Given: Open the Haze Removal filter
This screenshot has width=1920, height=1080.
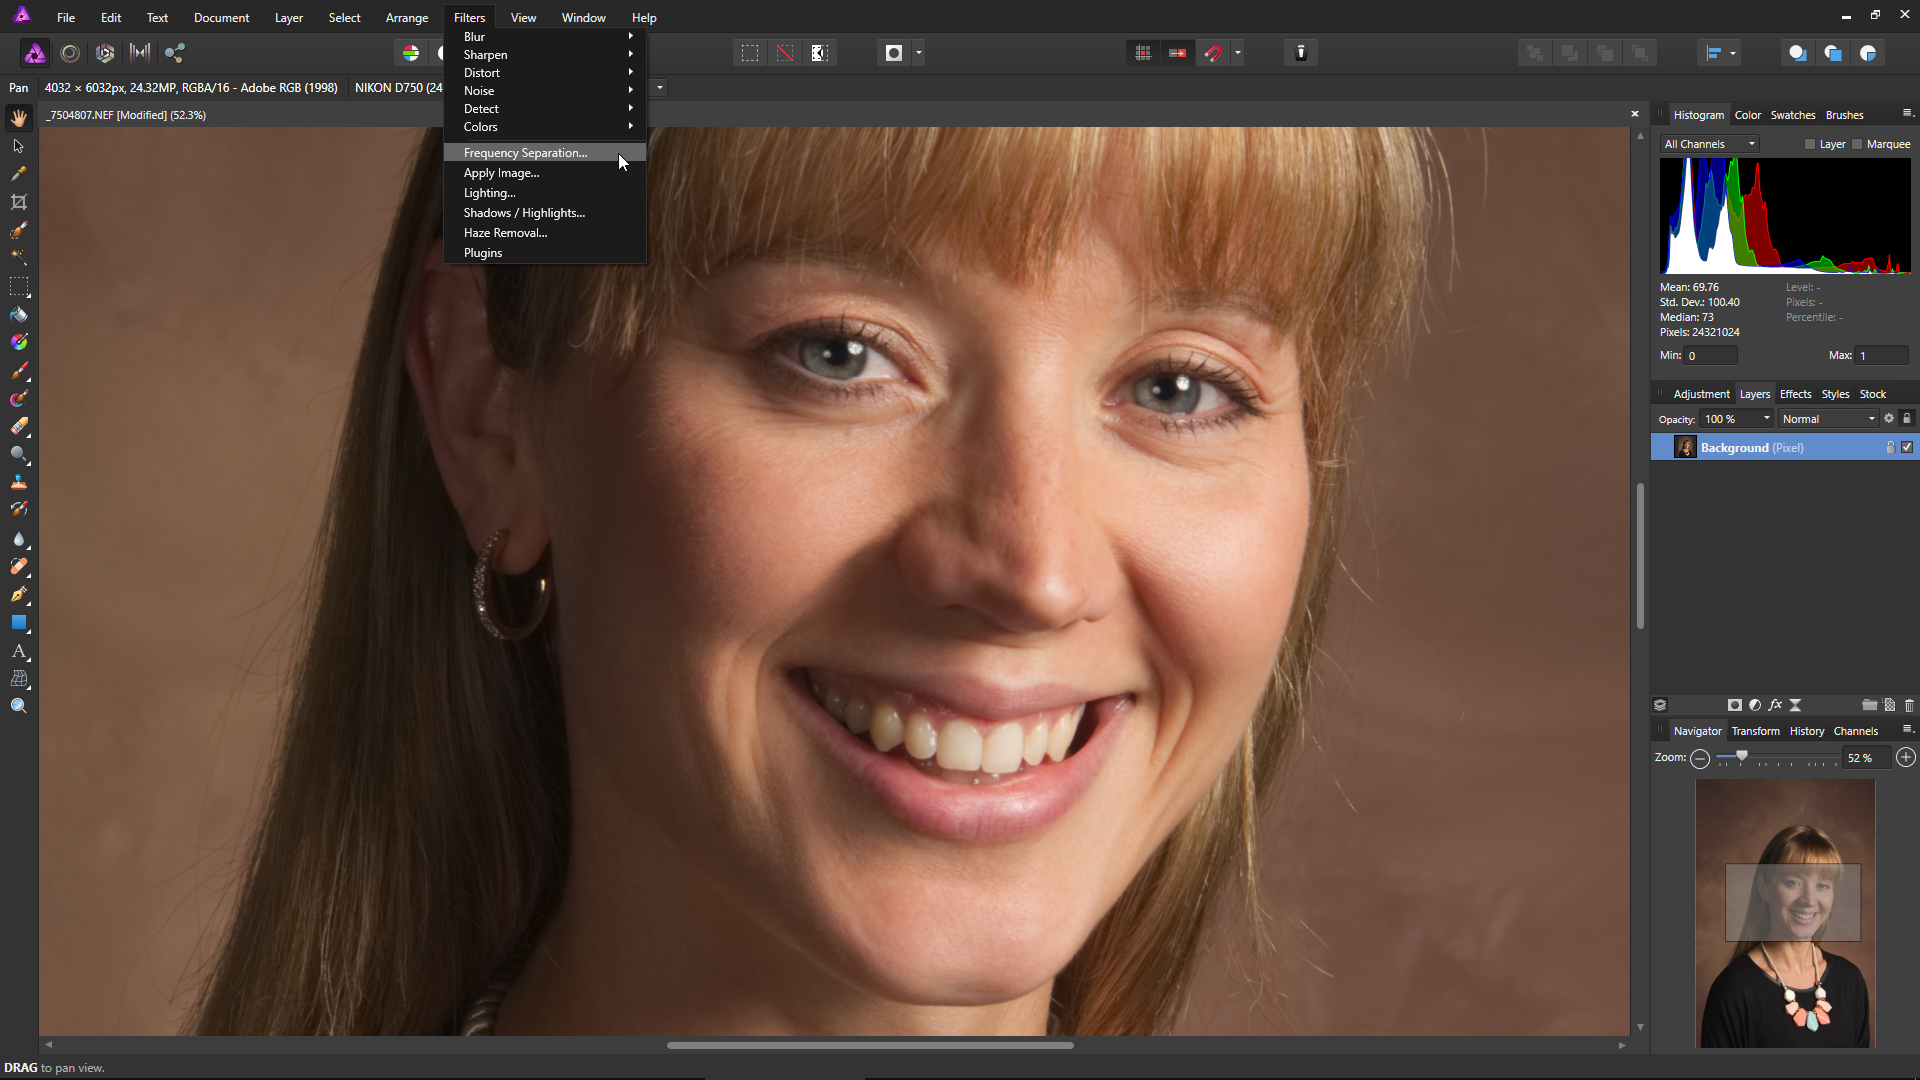Looking at the screenshot, I should (x=505, y=233).
